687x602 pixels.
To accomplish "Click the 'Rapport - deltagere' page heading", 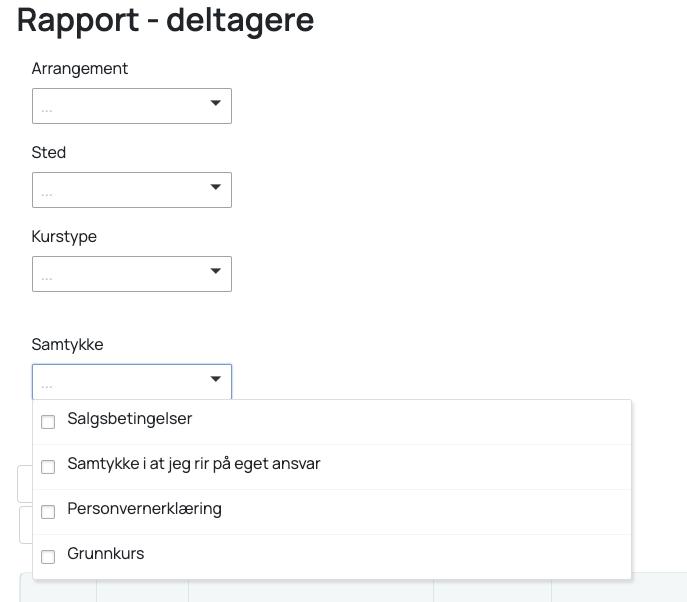I will tap(165, 20).
